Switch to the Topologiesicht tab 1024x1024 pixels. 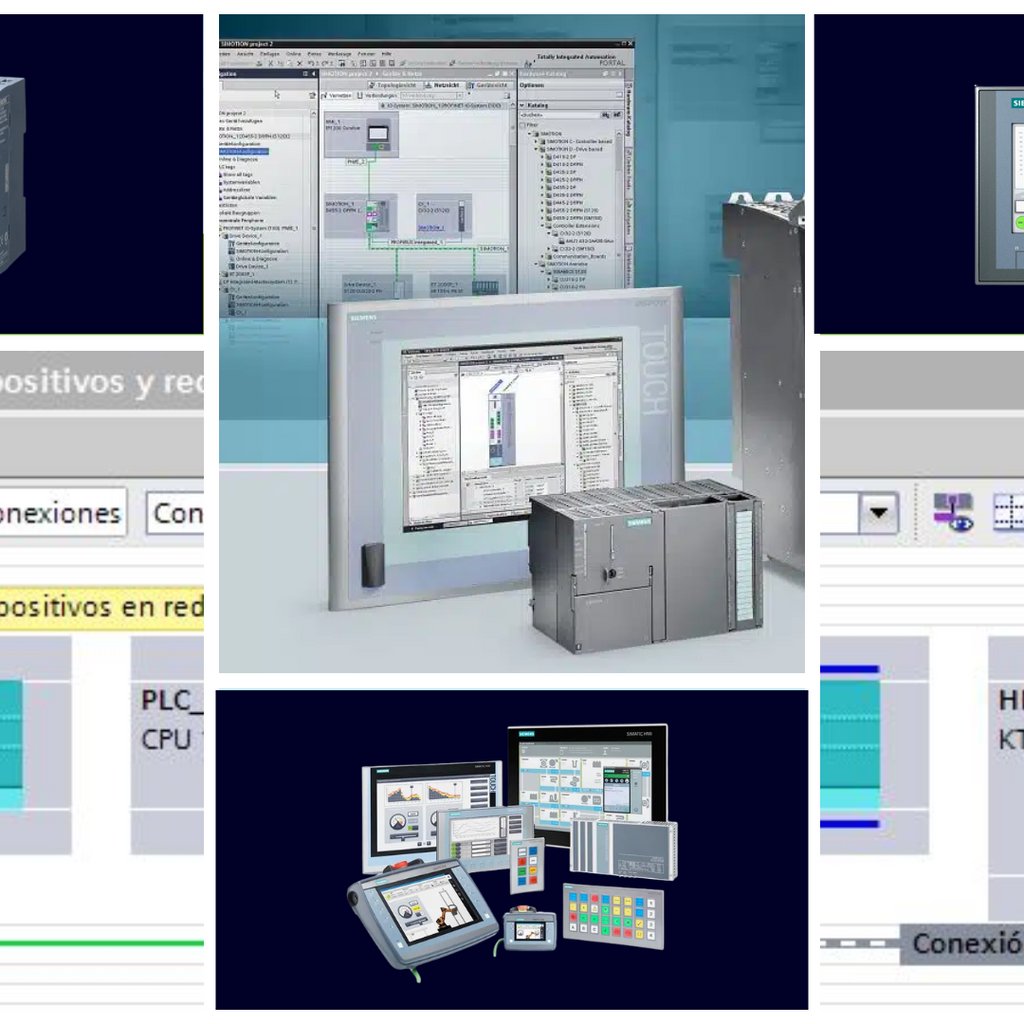(397, 85)
